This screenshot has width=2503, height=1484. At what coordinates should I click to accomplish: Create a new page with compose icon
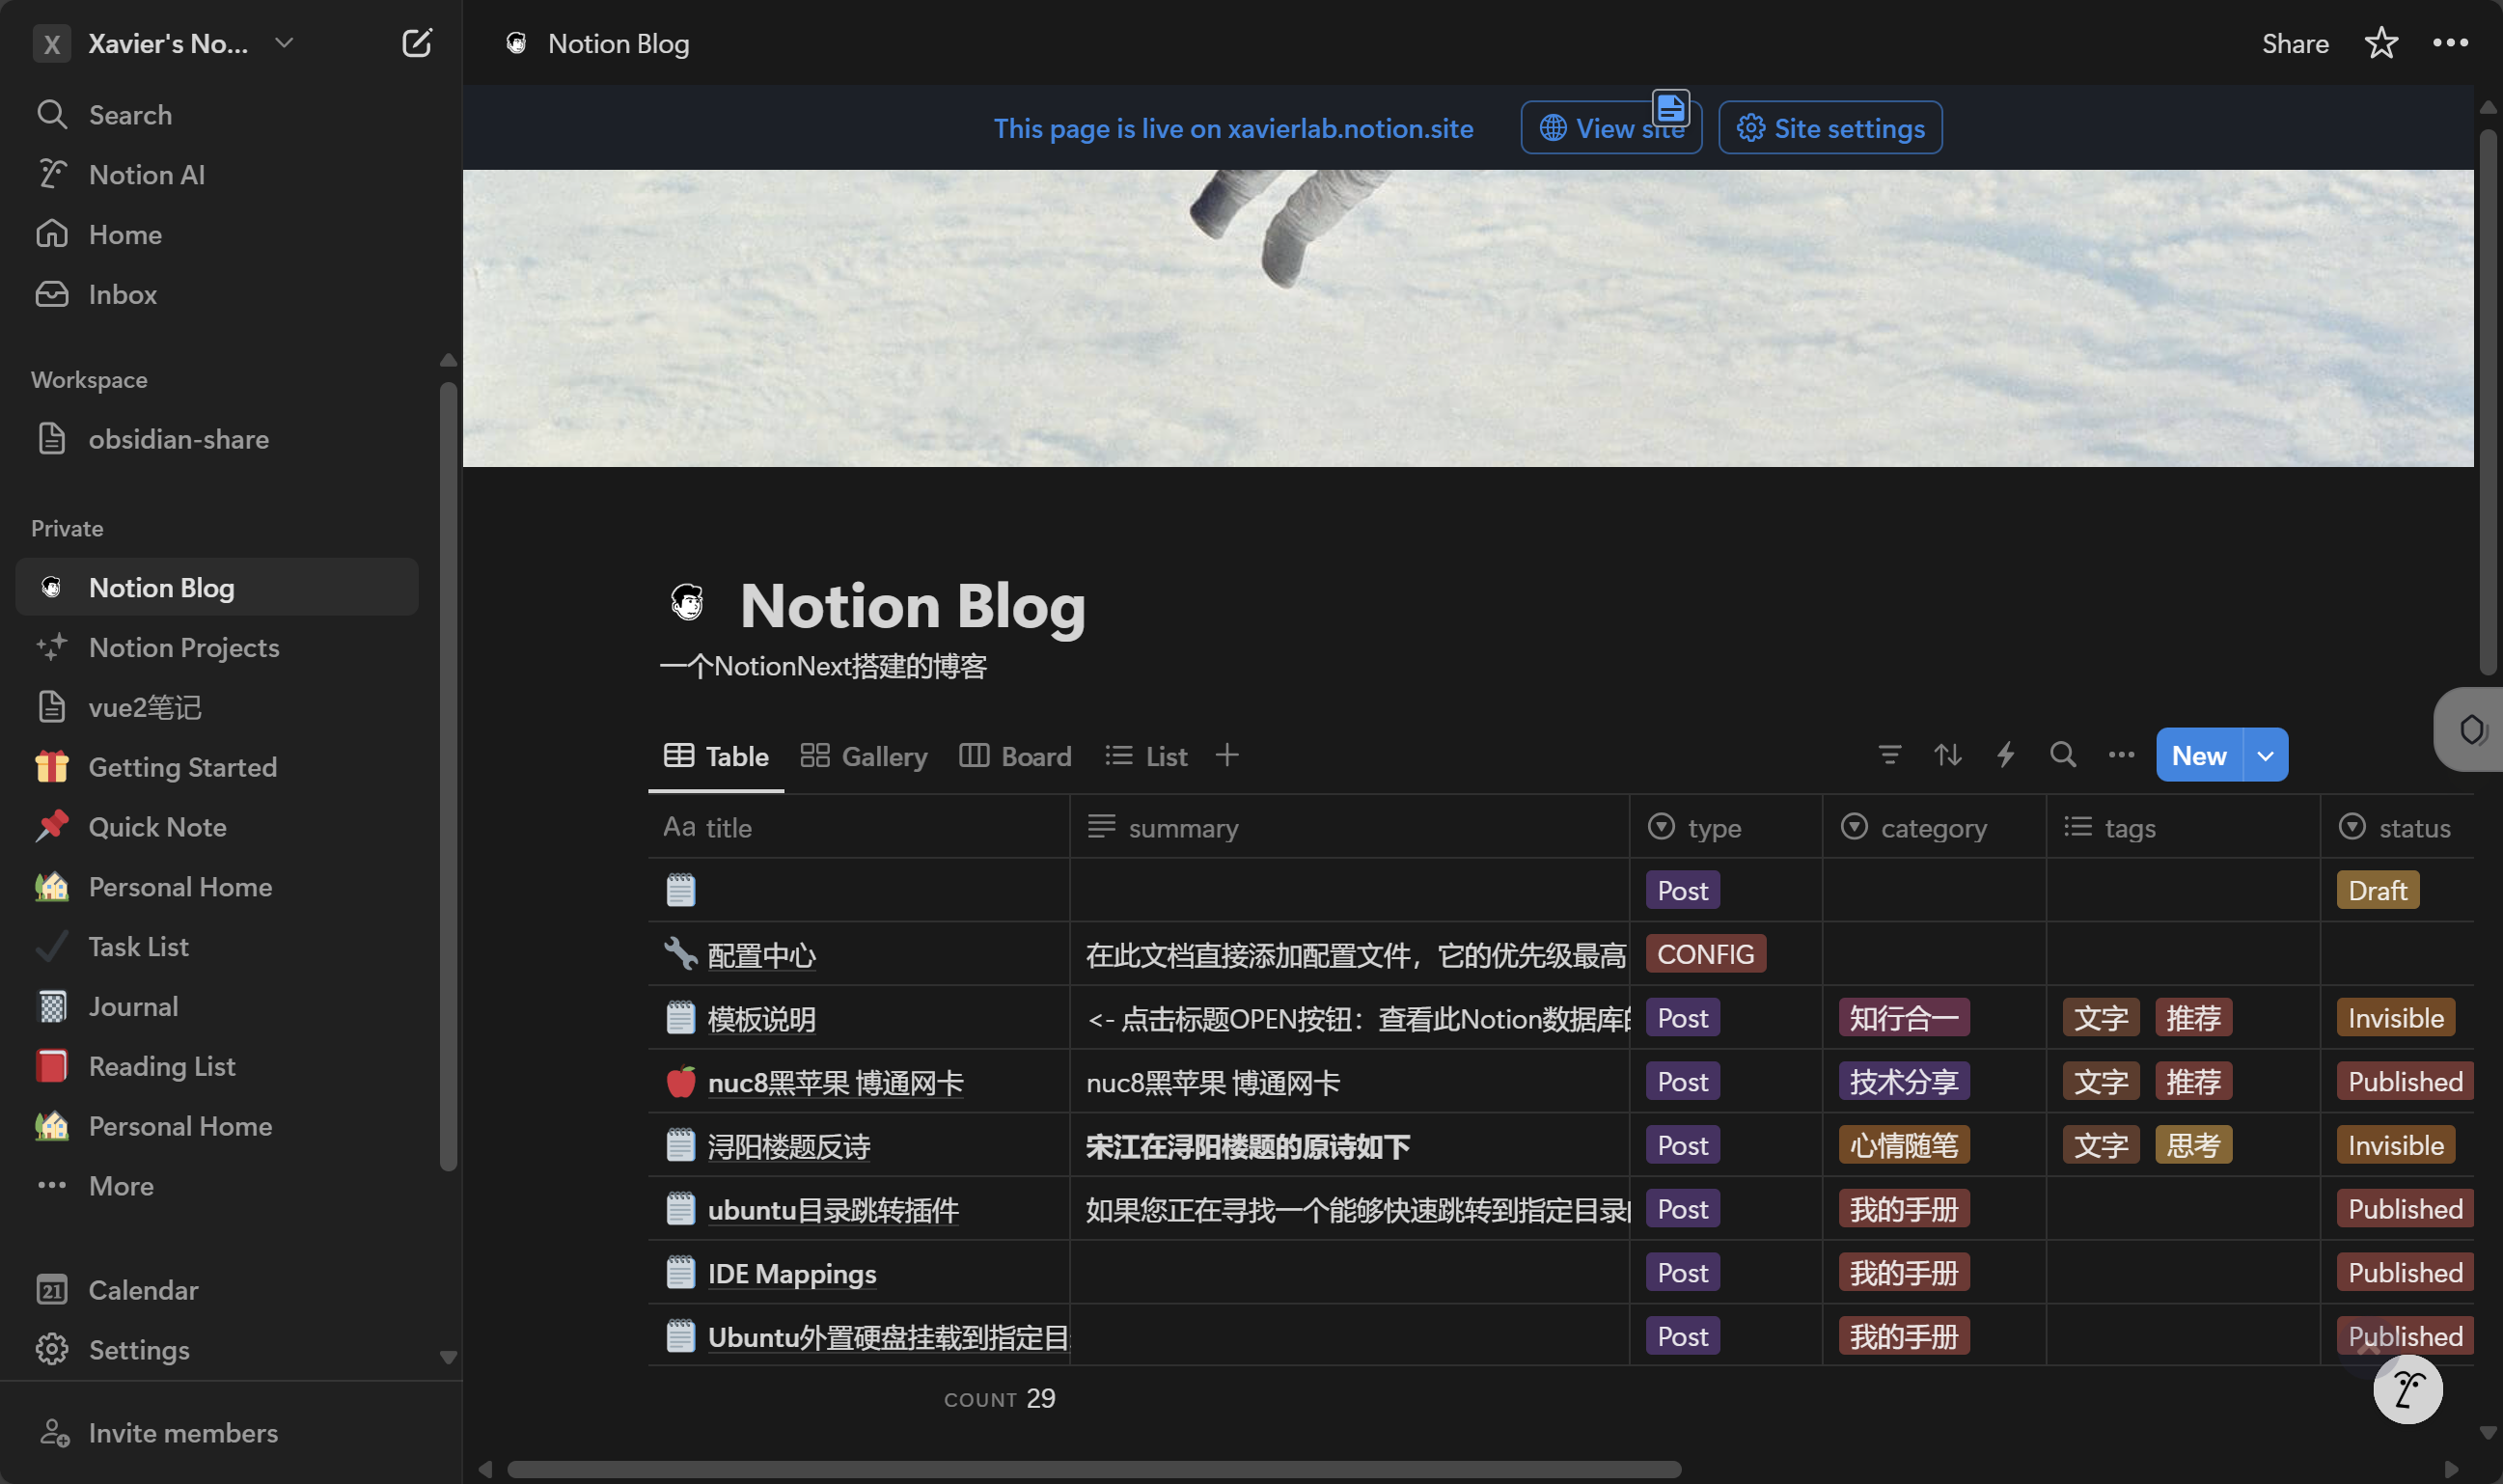click(416, 43)
